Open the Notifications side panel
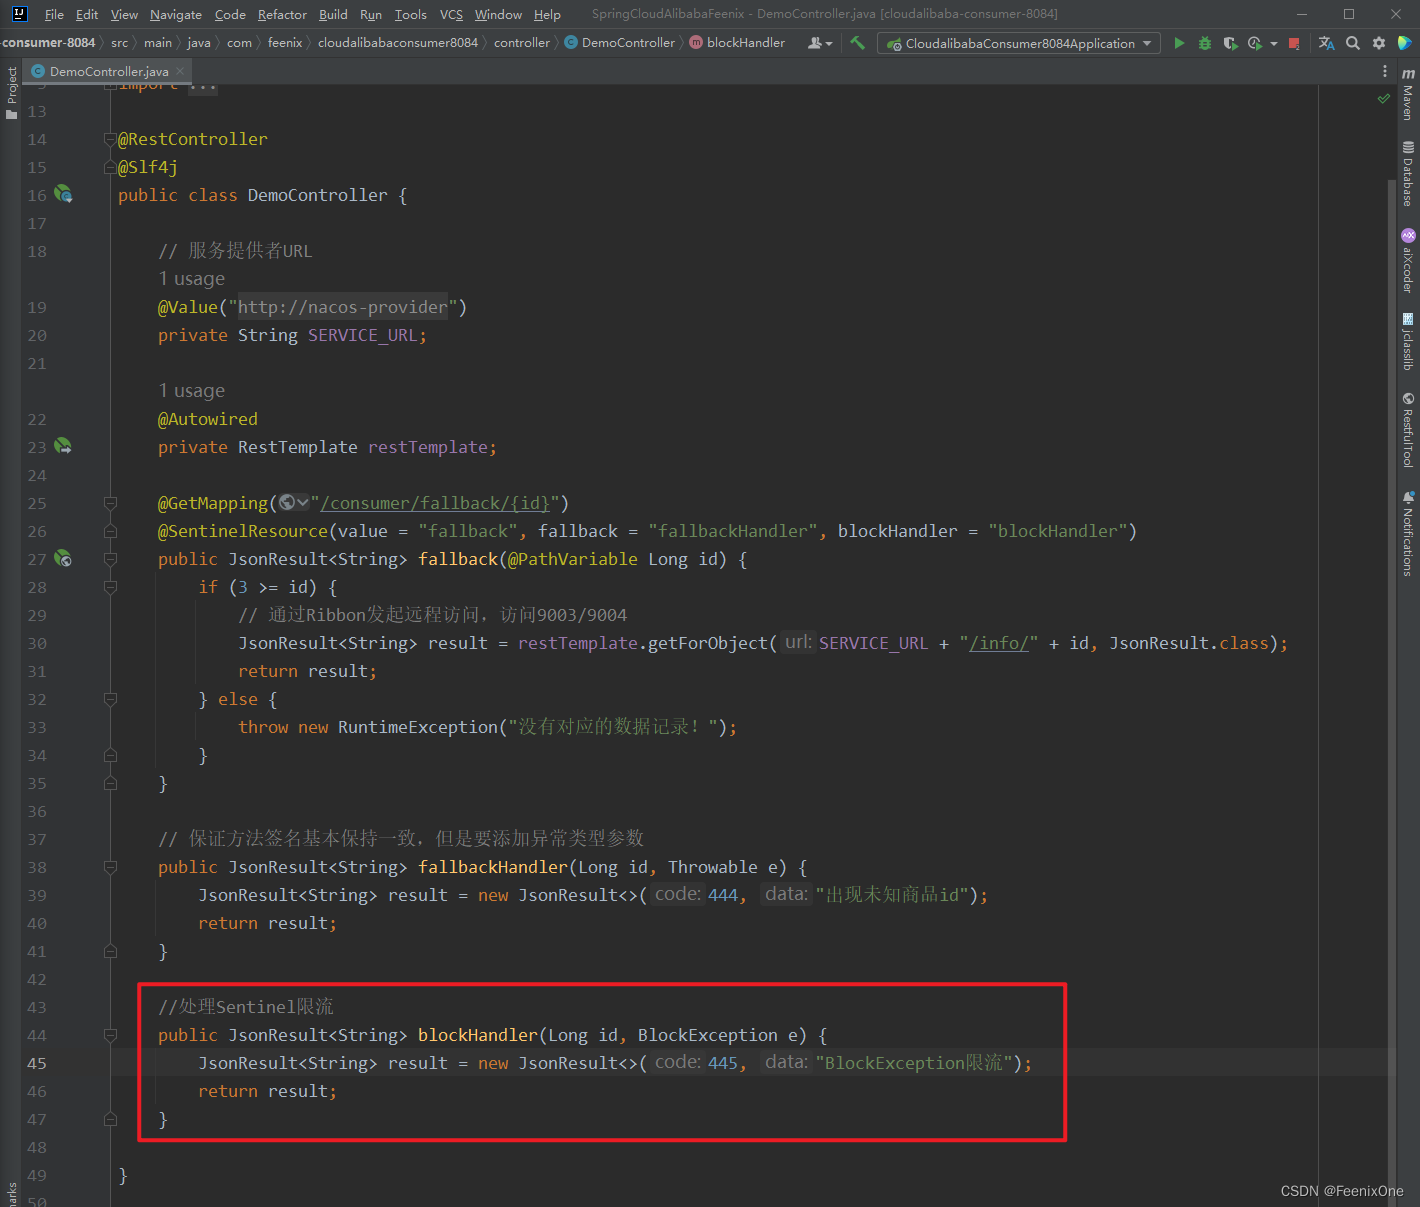This screenshot has height=1207, width=1420. click(1408, 533)
